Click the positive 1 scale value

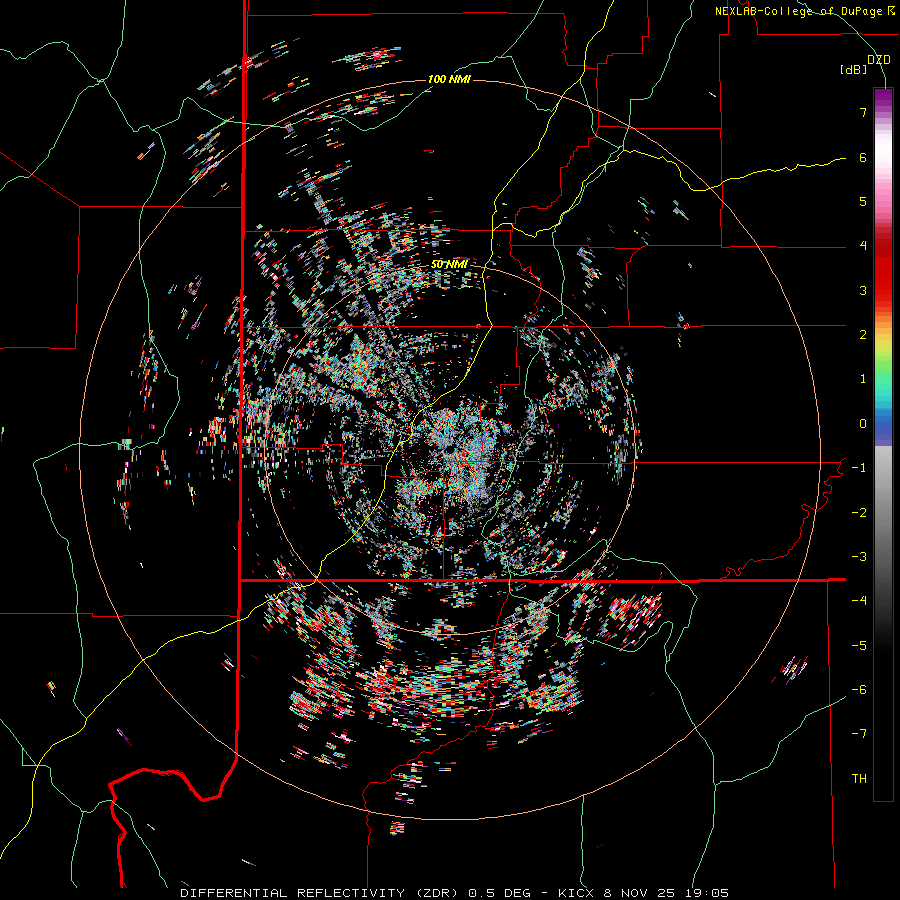click(863, 379)
